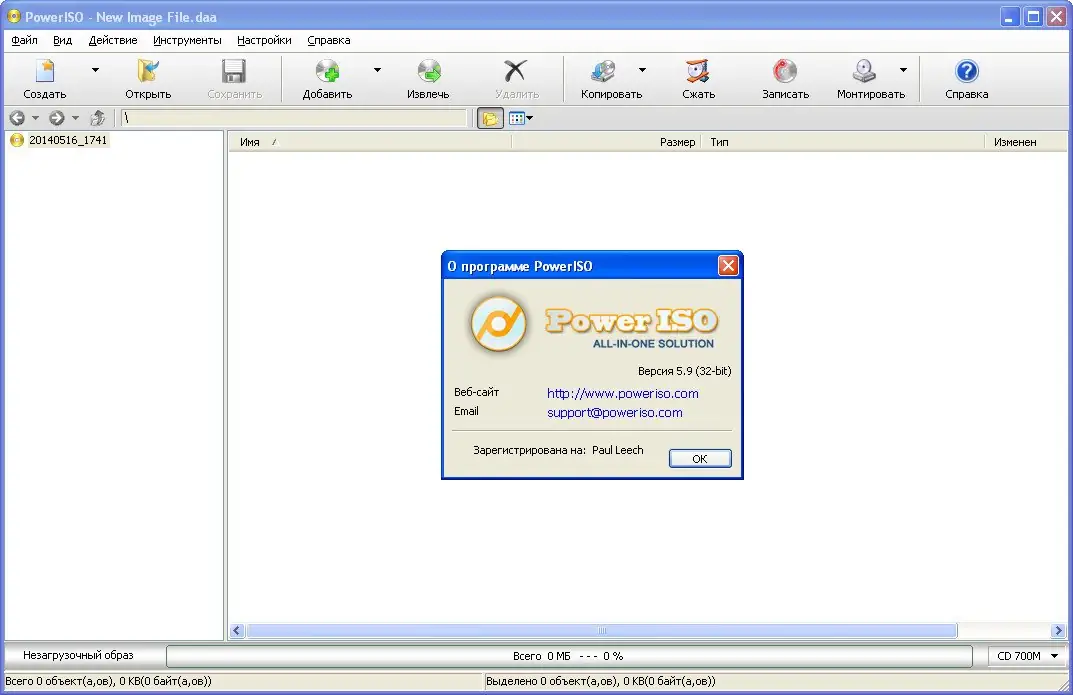
Task: Click the view mode icon
Action: pos(517,118)
